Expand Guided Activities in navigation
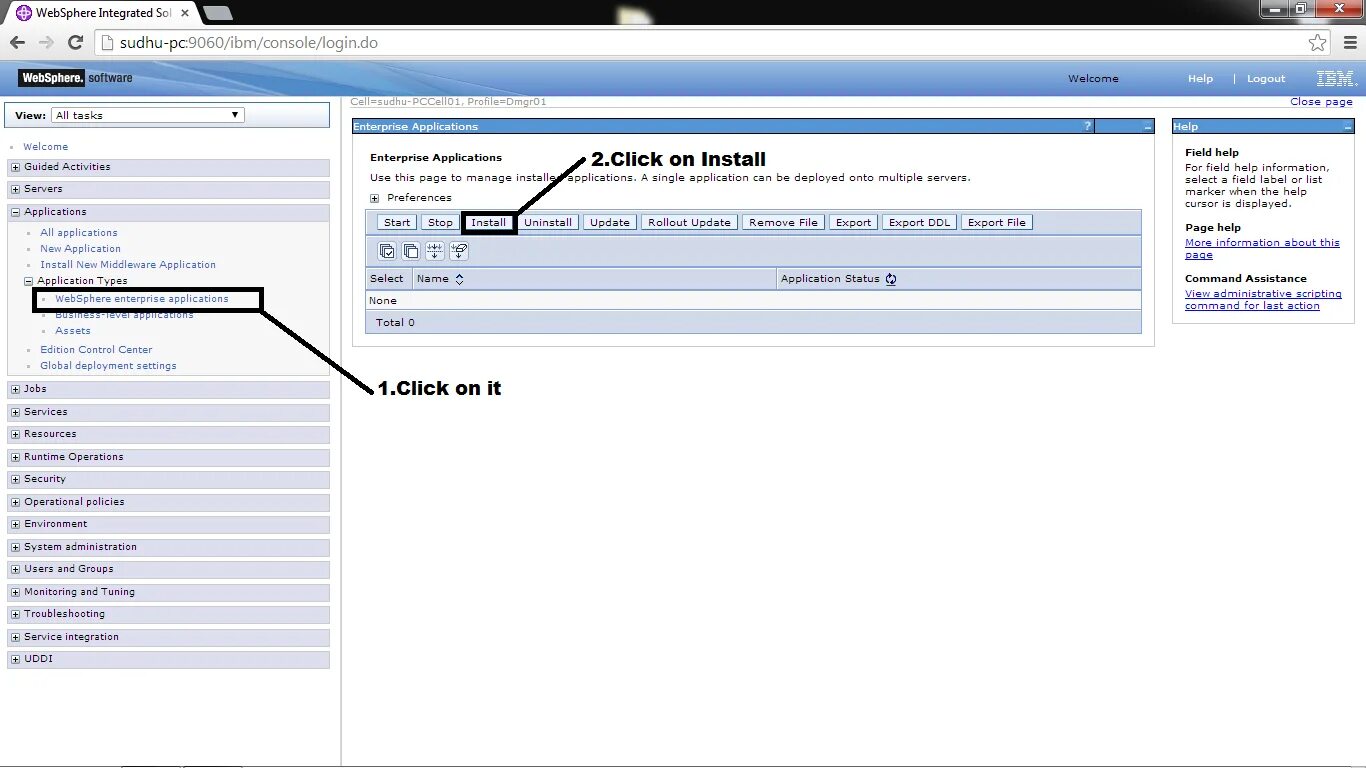This screenshot has width=1366, height=768. [15, 167]
